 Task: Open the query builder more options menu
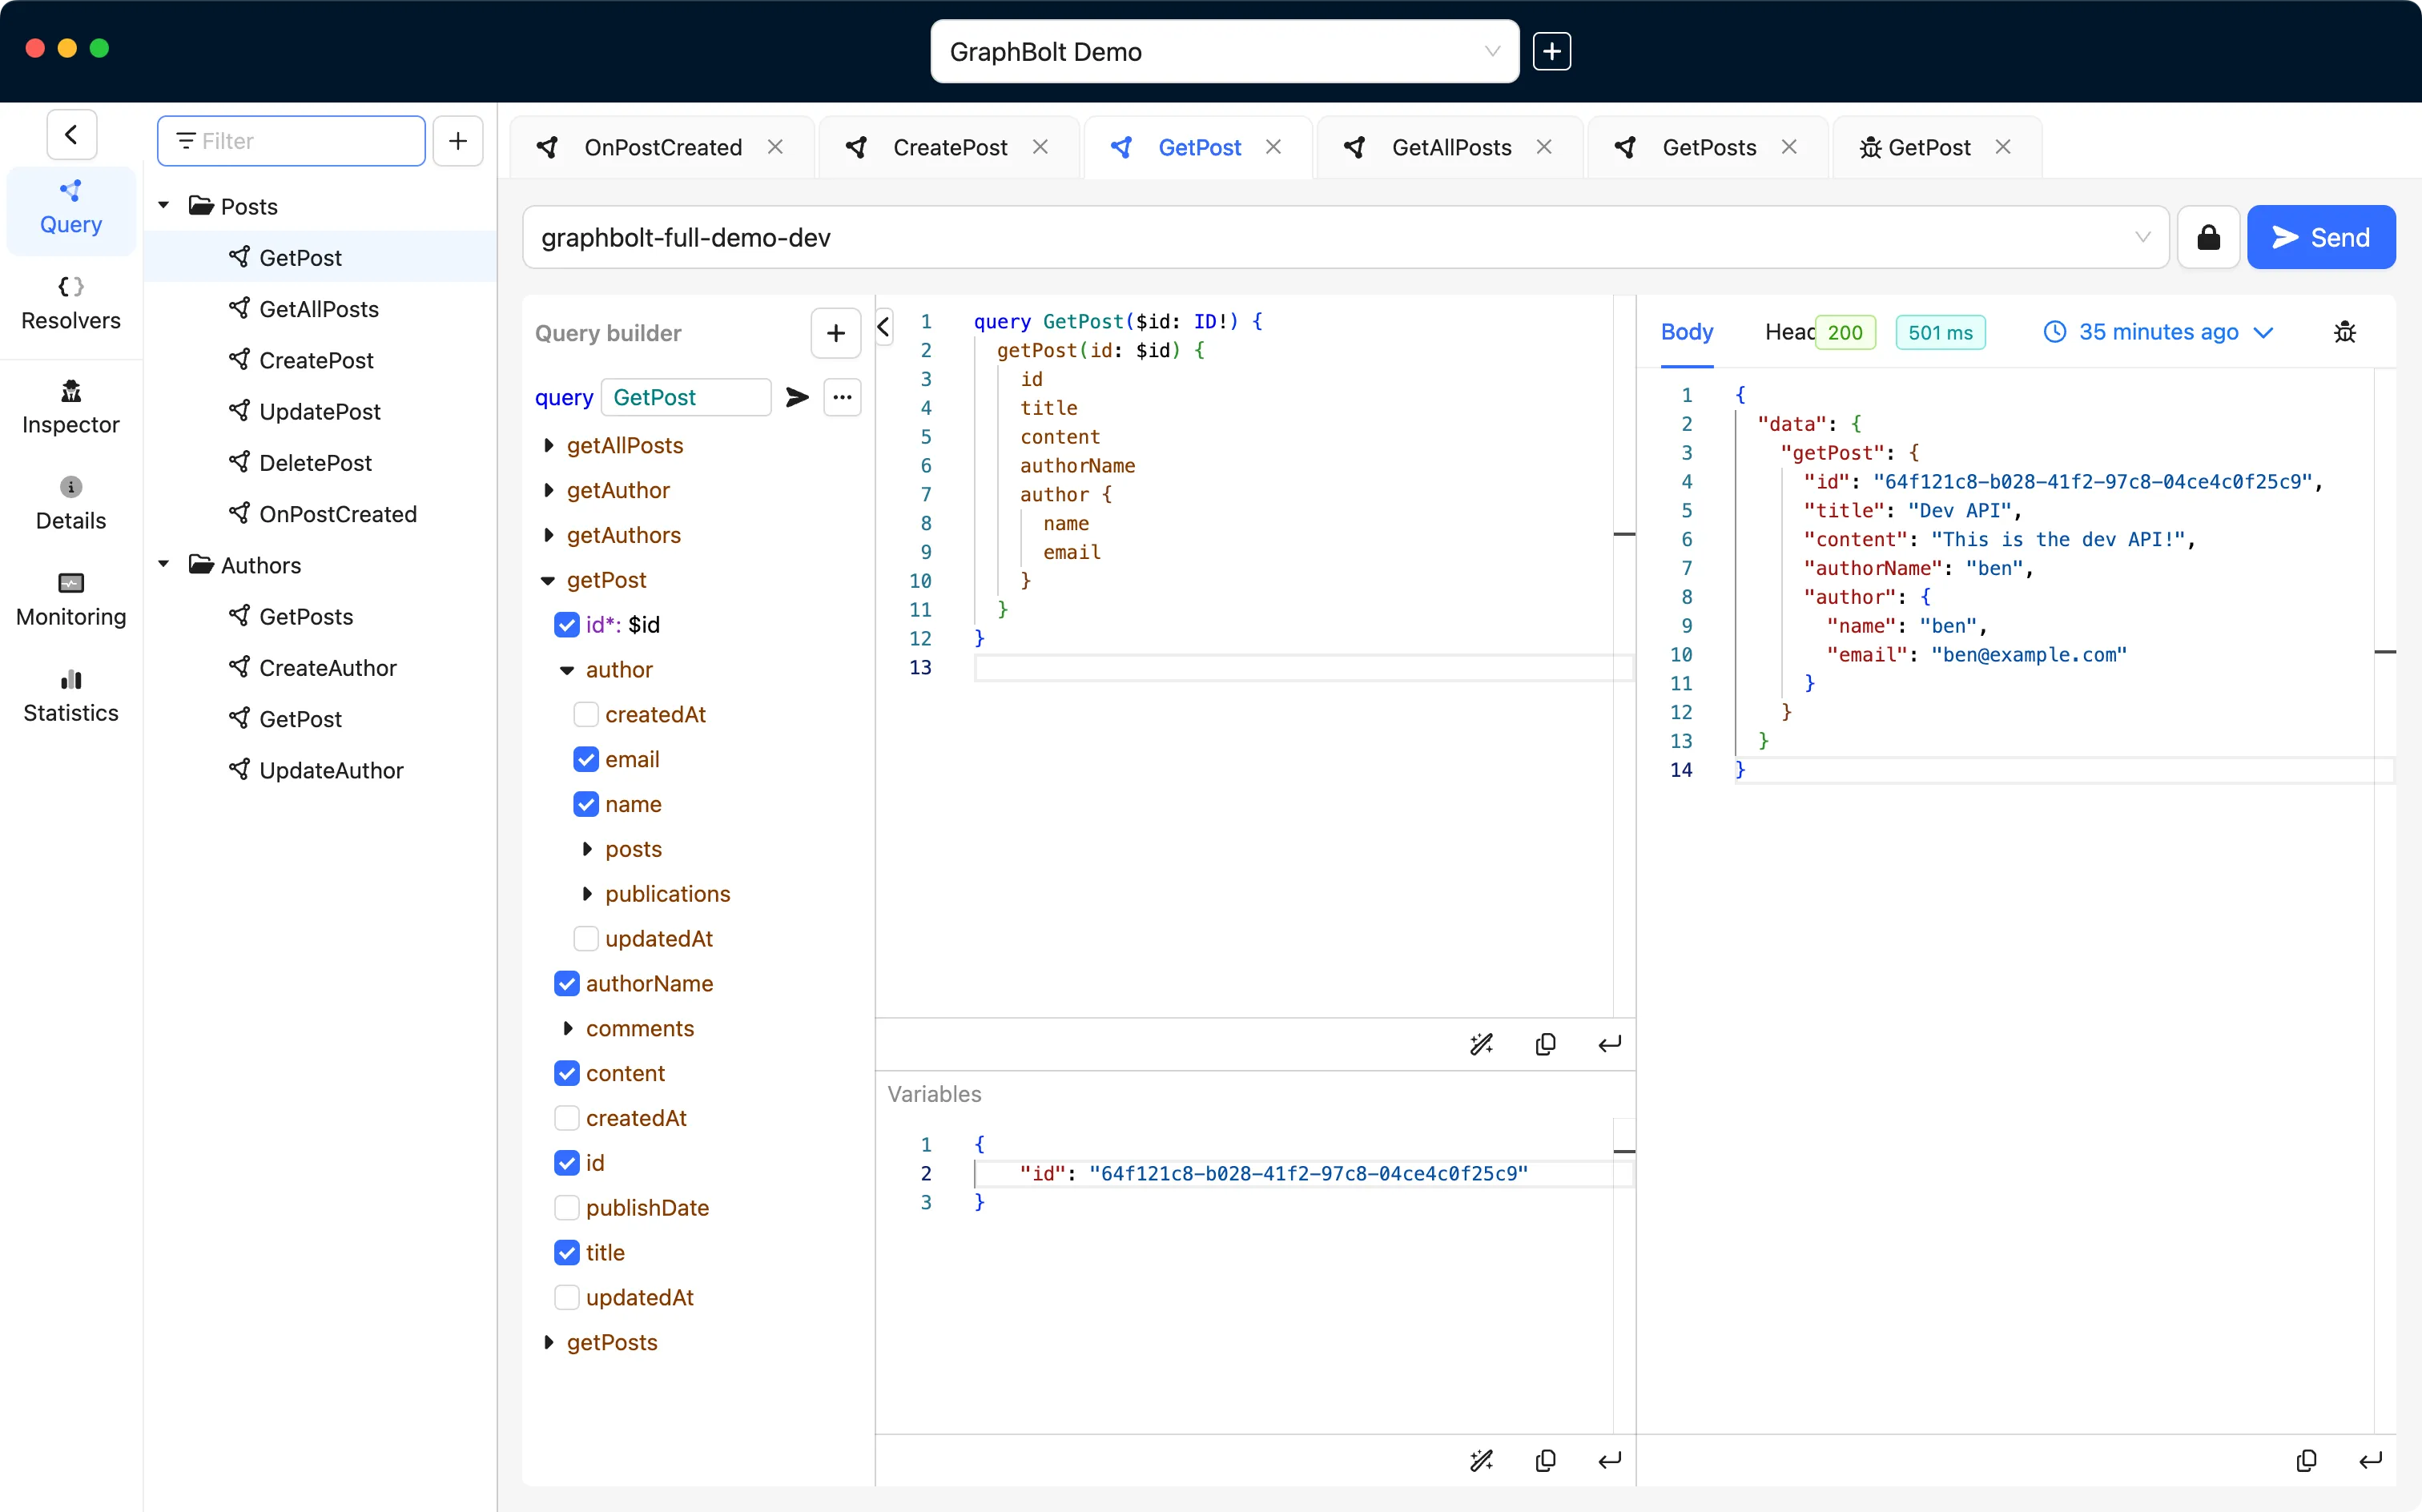click(x=842, y=397)
